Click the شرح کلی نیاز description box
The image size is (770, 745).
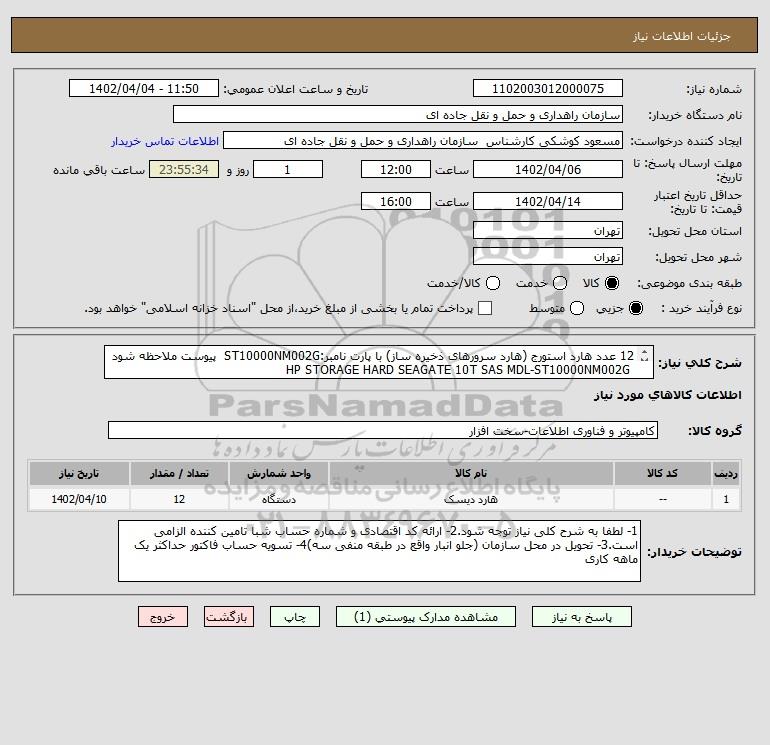pos(379,362)
